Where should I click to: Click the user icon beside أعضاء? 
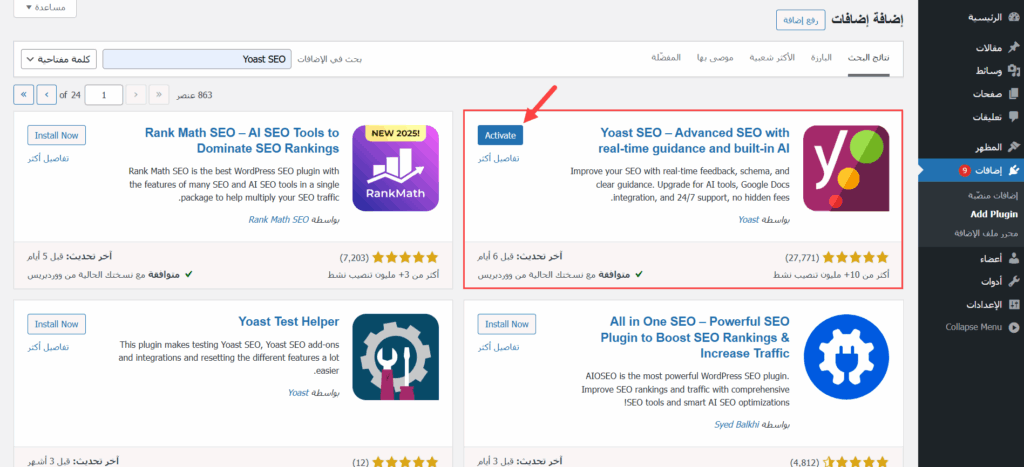coord(1013,258)
